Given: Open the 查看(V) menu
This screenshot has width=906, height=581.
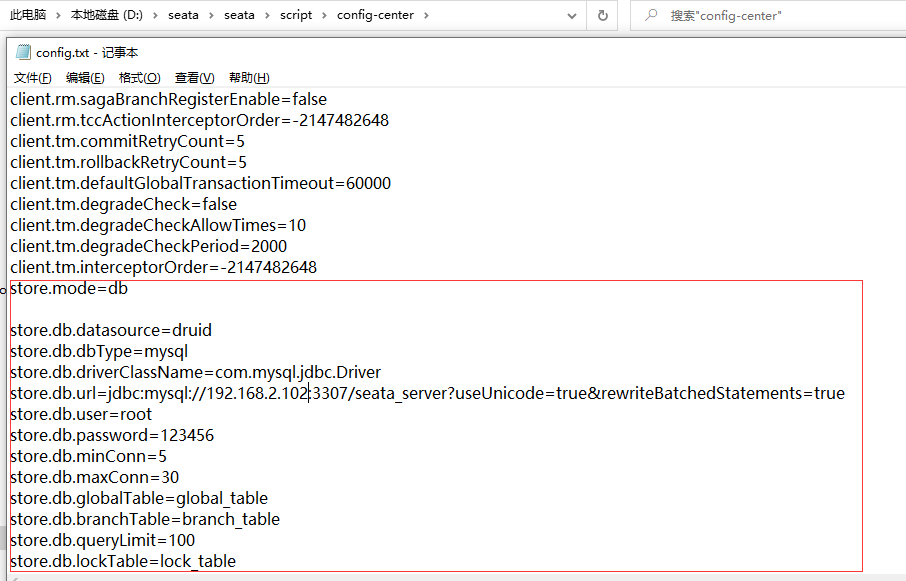Looking at the screenshot, I should pyautogui.click(x=194, y=78).
